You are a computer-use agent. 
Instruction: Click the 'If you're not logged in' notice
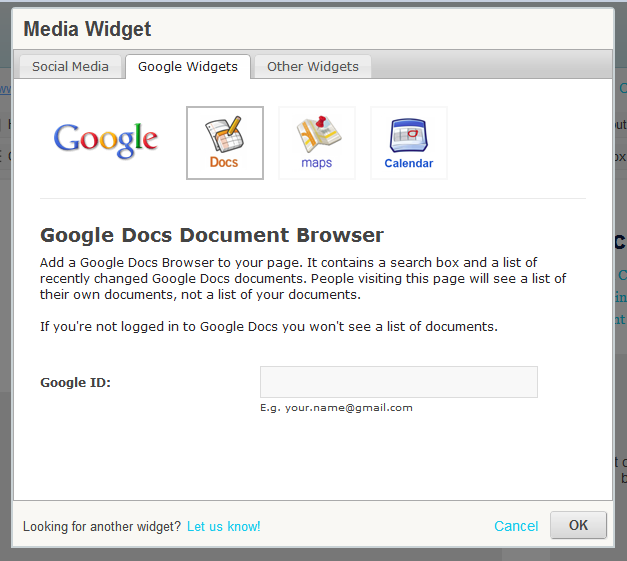click(269, 327)
